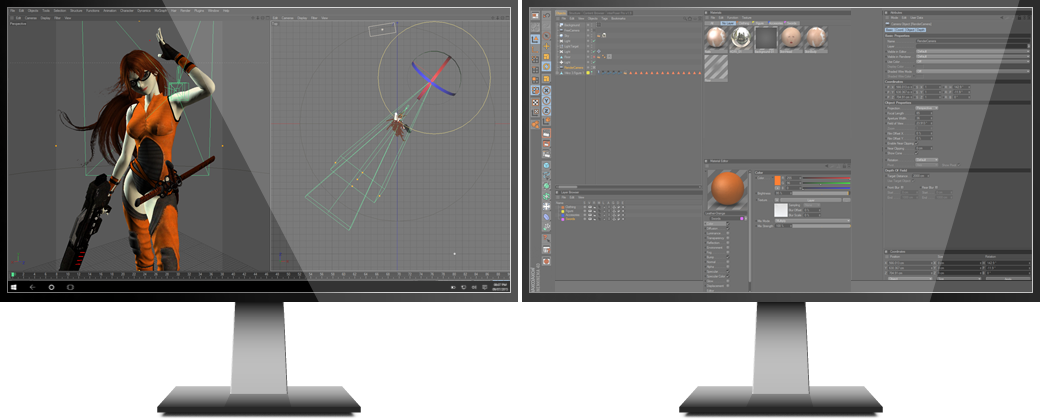Open the Cameras menu in Perspective viewport
Image resolution: width=1040 pixels, height=419 pixels.
31,18
